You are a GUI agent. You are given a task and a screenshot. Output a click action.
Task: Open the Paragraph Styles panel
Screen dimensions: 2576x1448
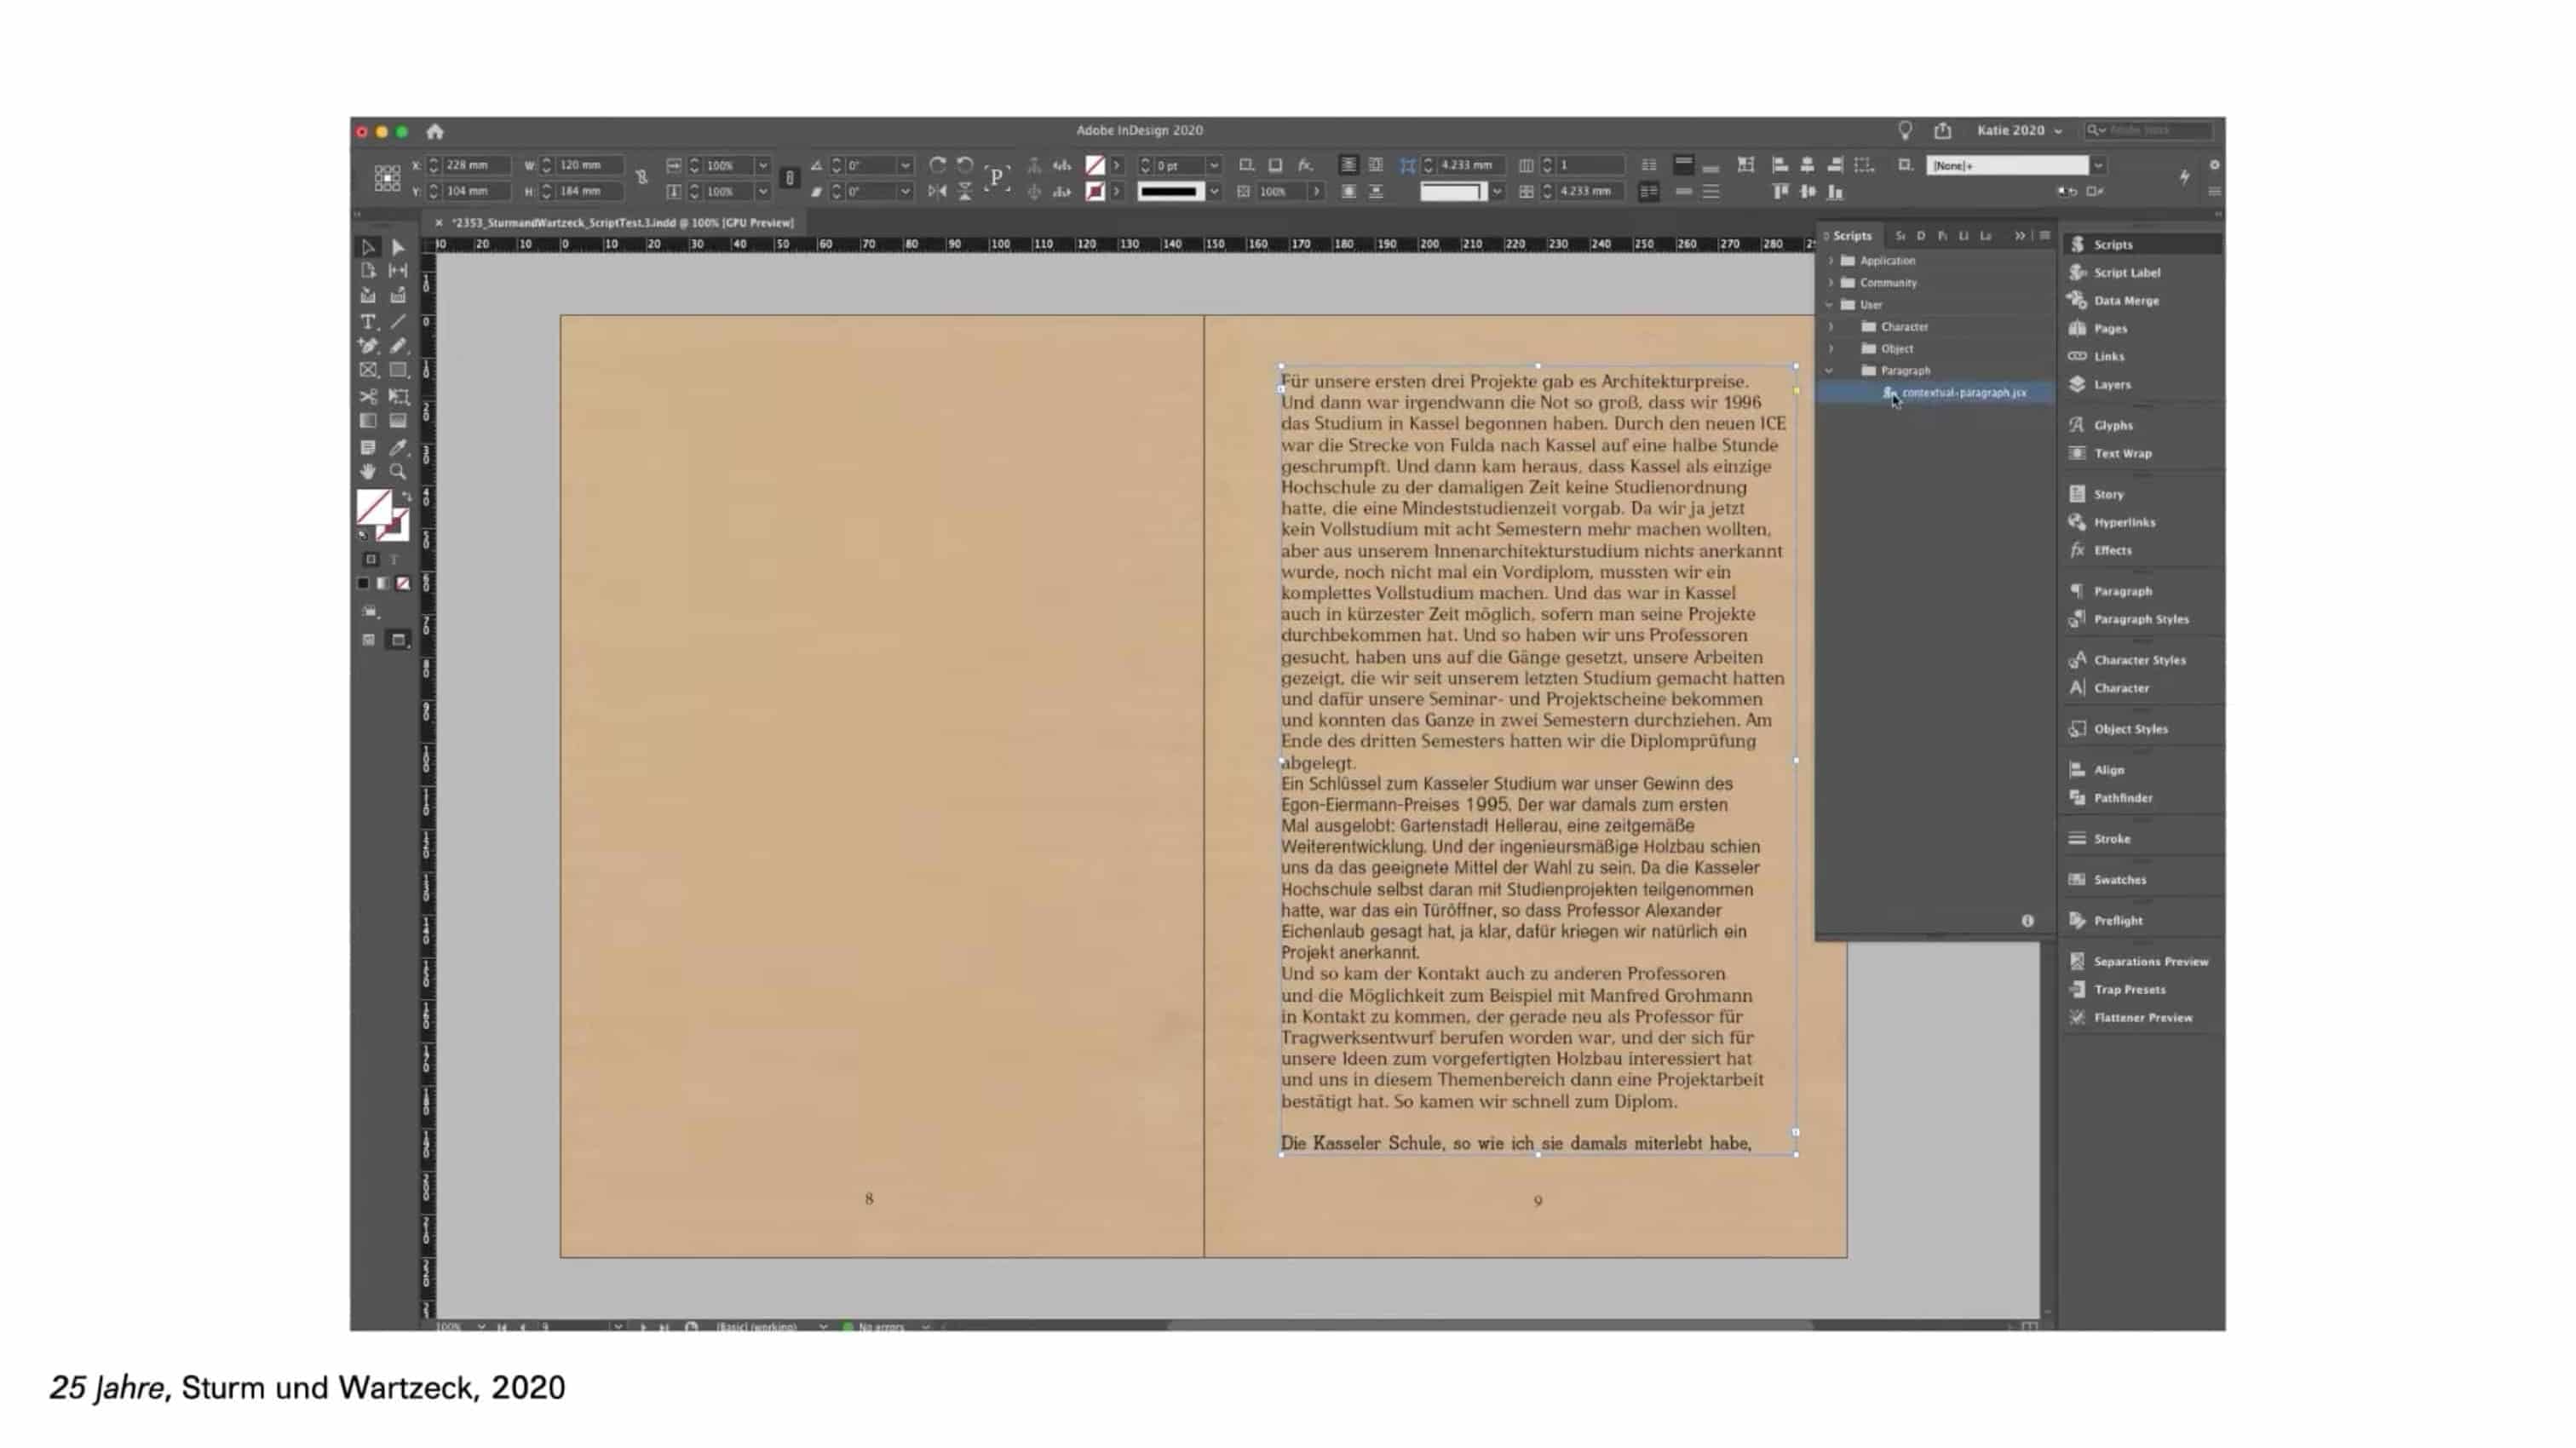click(2140, 619)
